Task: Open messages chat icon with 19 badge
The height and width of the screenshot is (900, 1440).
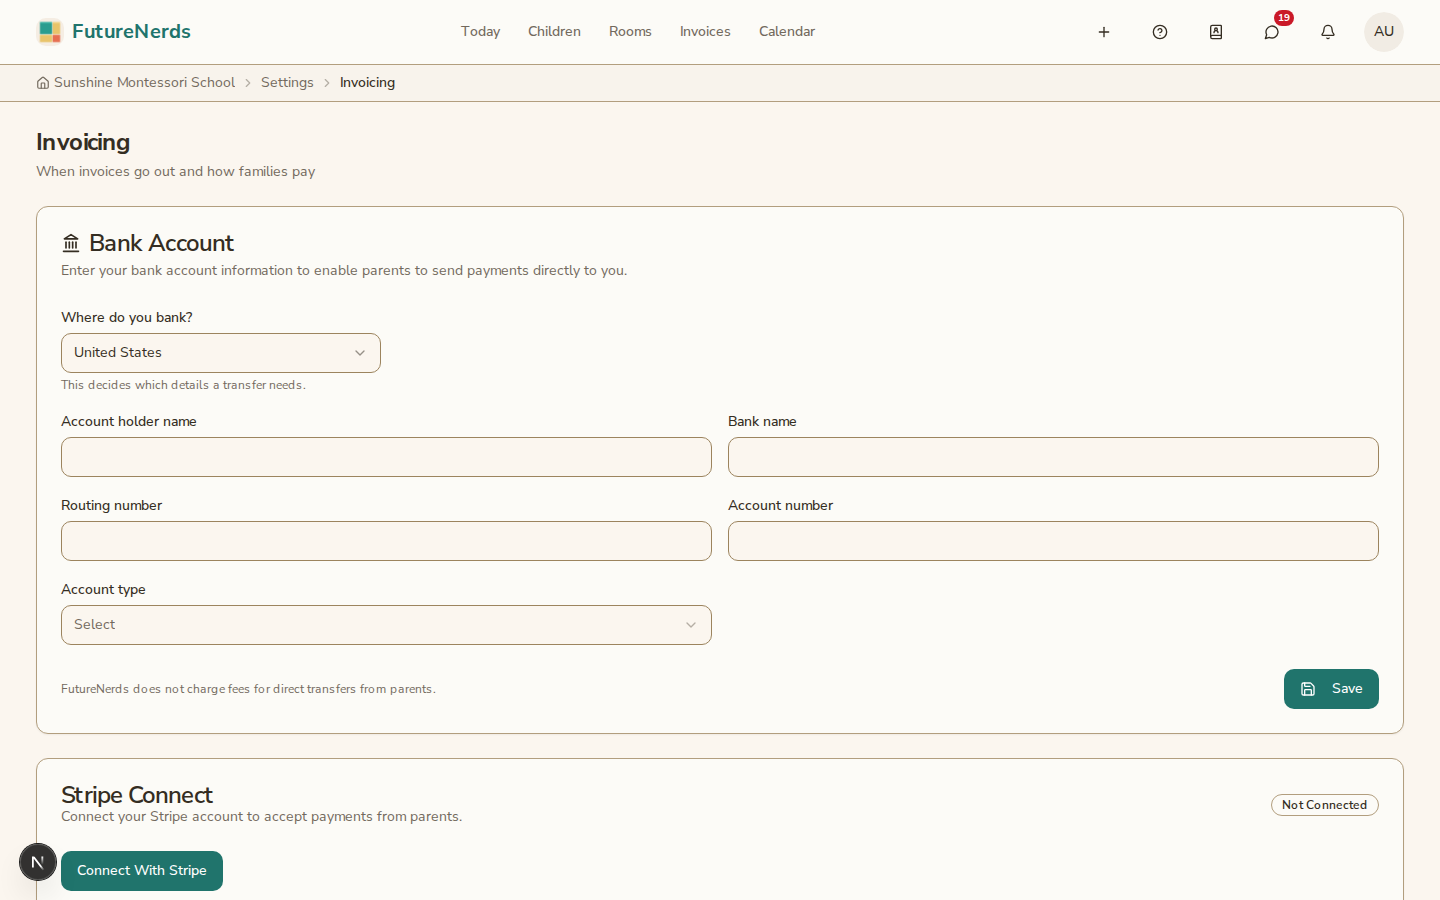Action: (x=1272, y=32)
